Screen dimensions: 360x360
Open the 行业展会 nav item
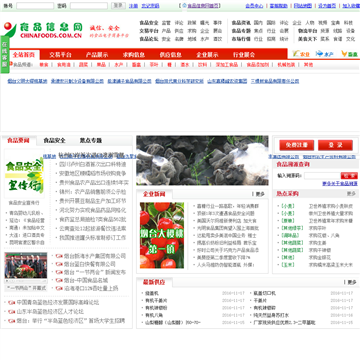click(x=244, y=55)
